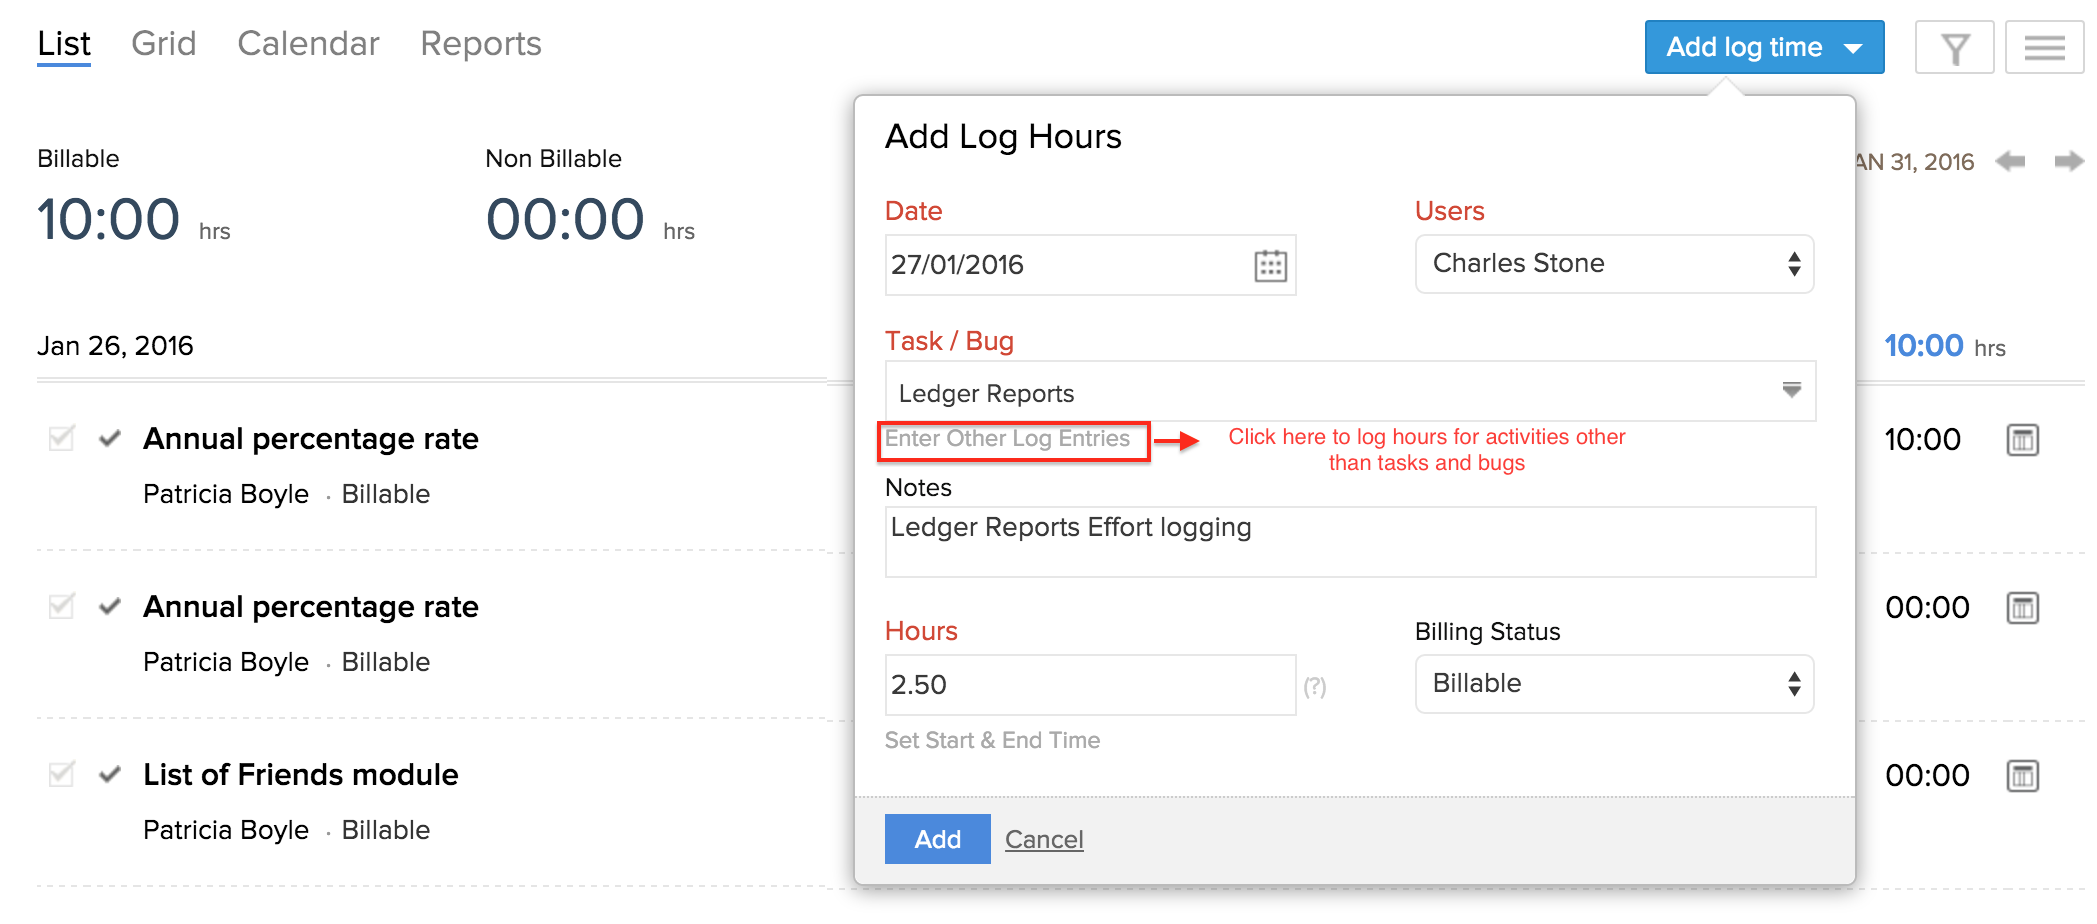Click the Hours help question mark
Viewport: 2097px width, 924px height.
(x=1315, y=687)
